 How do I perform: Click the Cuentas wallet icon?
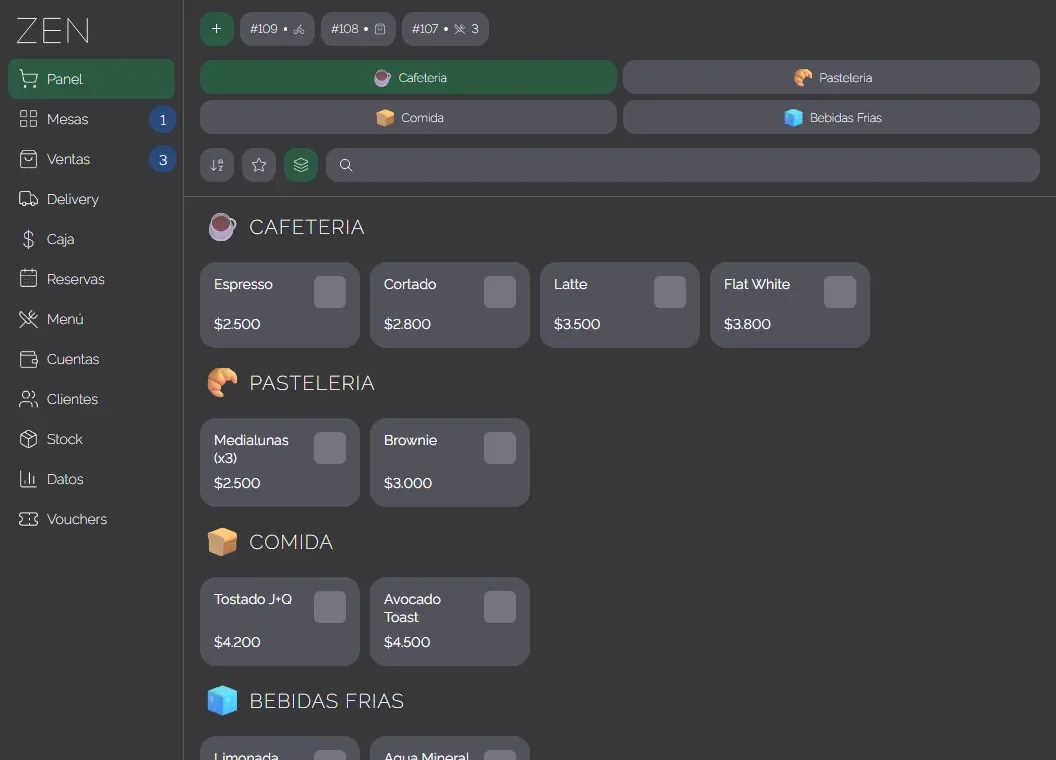tap(28, 359)
